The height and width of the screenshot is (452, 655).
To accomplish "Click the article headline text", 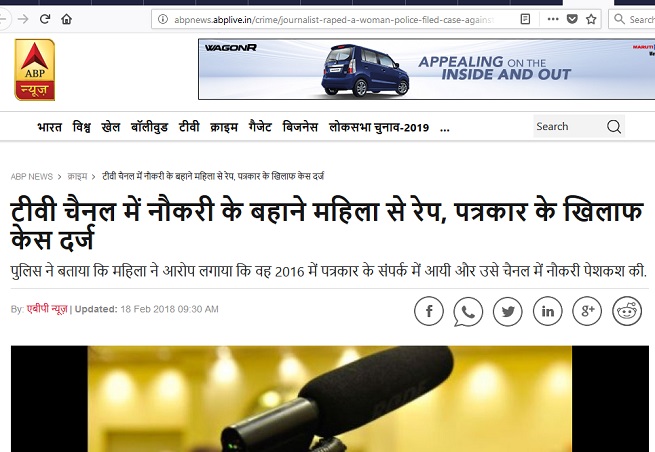I will [327, 224].
